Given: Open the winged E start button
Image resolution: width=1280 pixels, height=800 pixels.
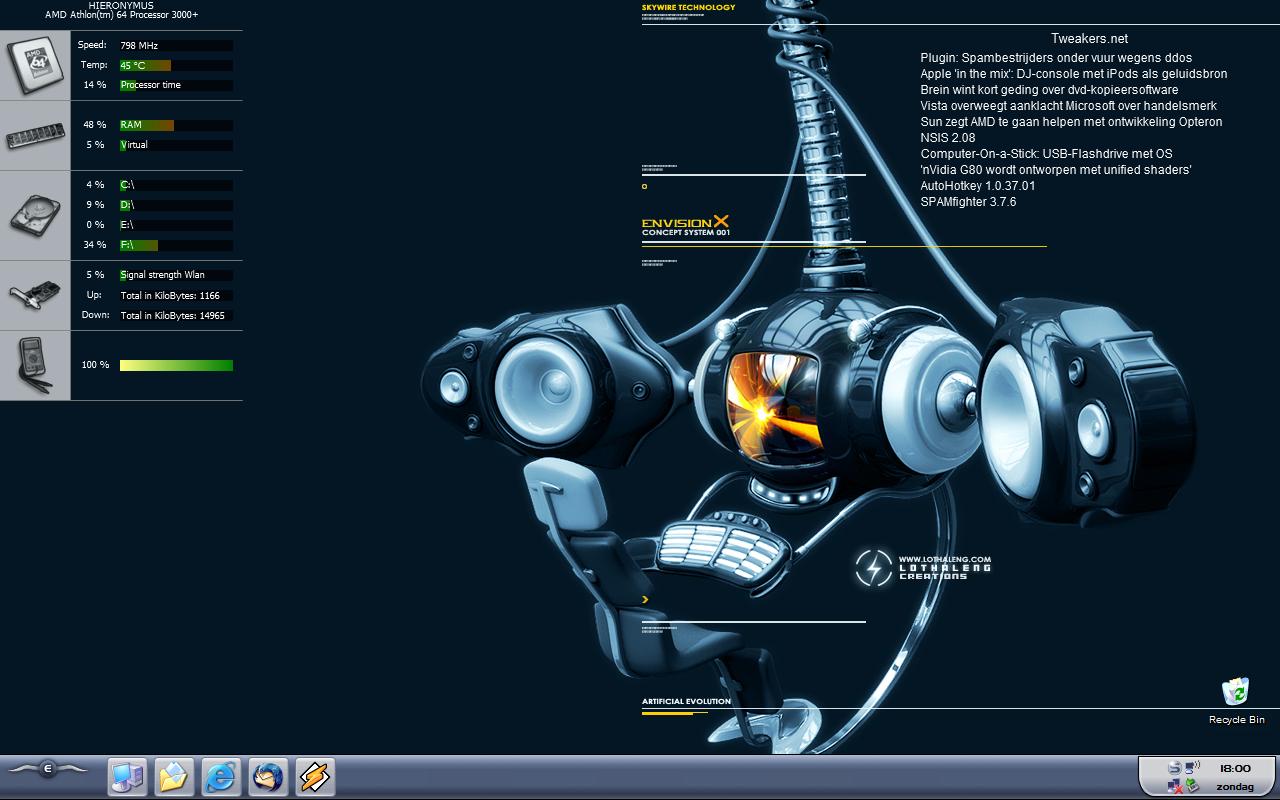Looking at the screenshot, I should pyautogui.click(x=48, y=769).
